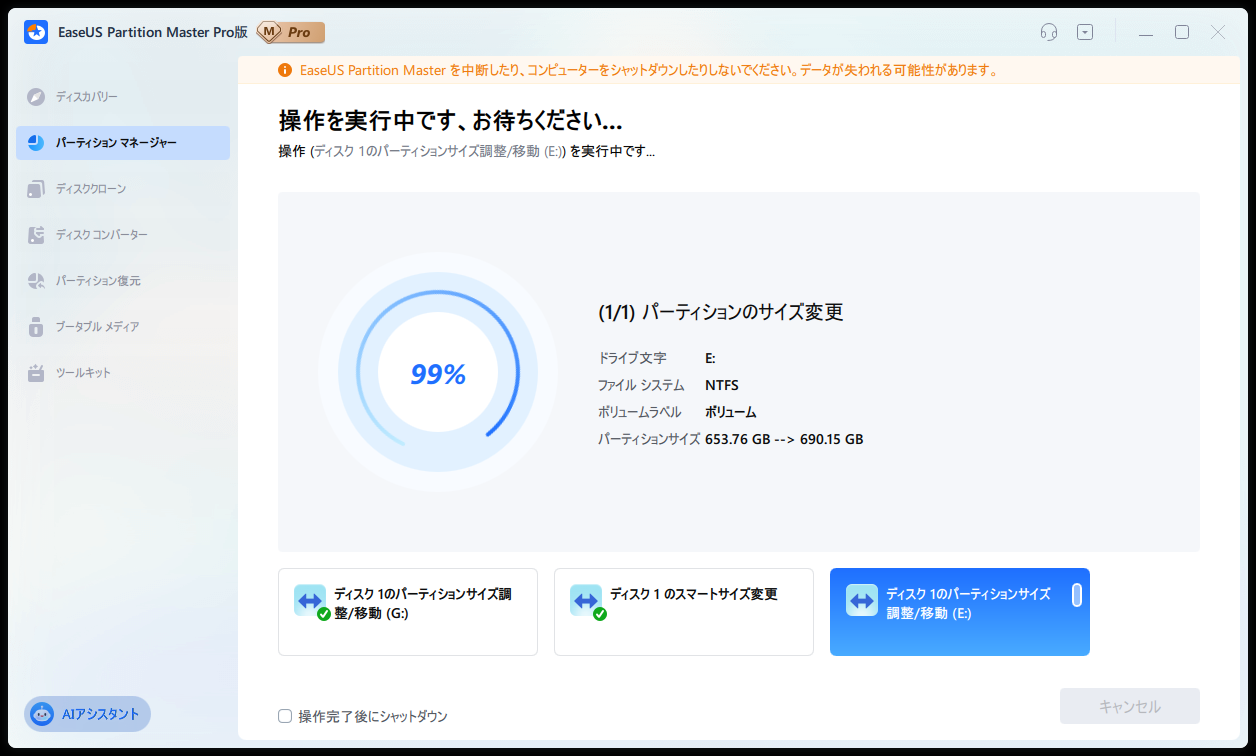Viewport: 1256px width, 756px height.
Task: Click the EaseUS app logo icon
Action: [x=36, y=32]
